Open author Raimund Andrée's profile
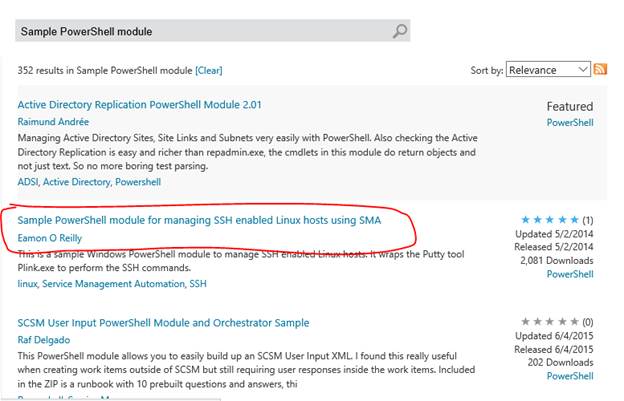Screen dimensions: 624x401 pyautogui.click(x=53, y=120)
